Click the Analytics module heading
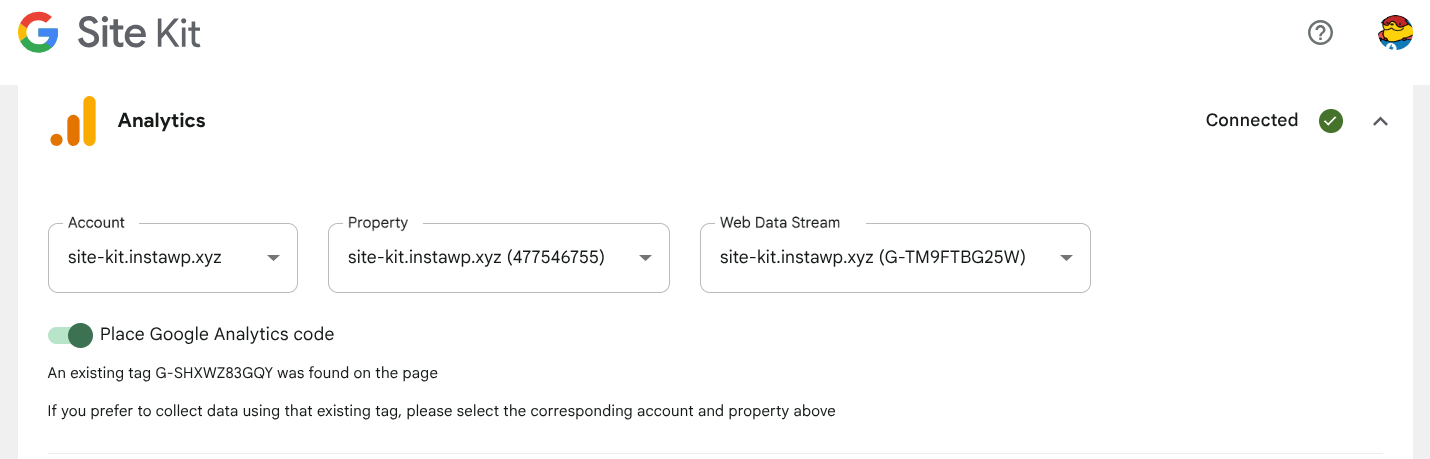 click(161, 121)
